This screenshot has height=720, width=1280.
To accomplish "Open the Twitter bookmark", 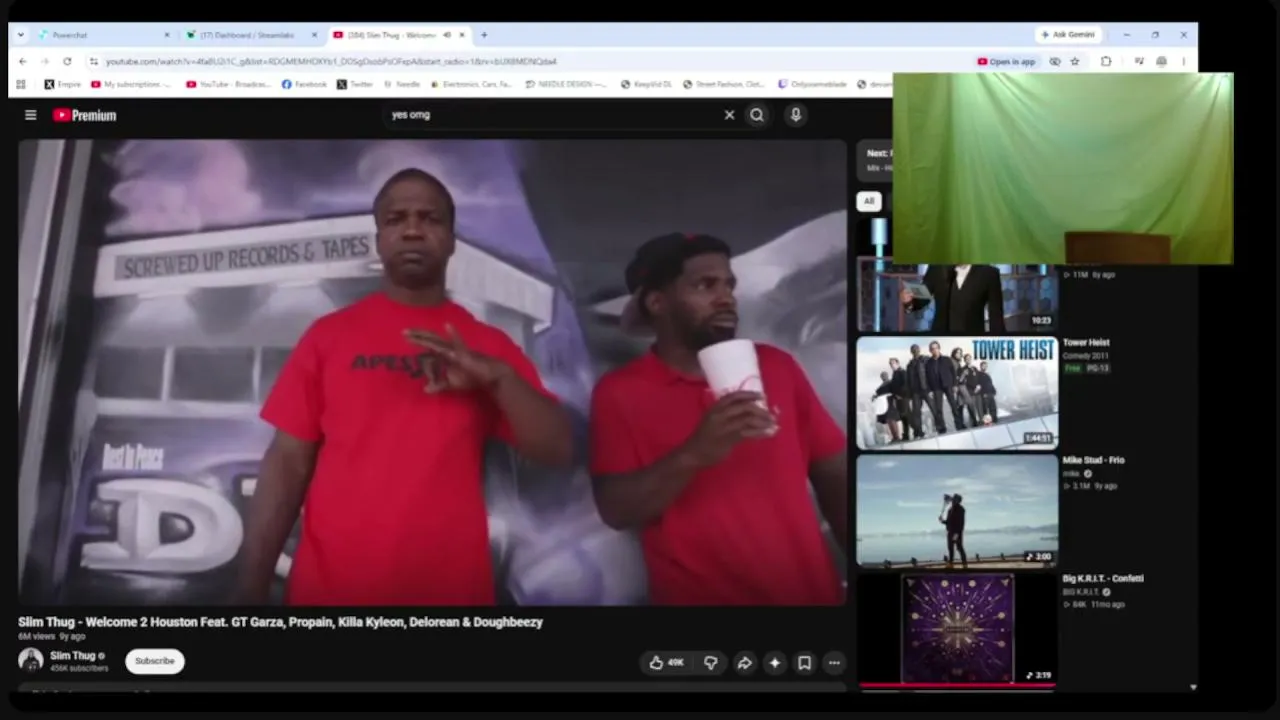I will pyautogui.click(x=355, y=85).
